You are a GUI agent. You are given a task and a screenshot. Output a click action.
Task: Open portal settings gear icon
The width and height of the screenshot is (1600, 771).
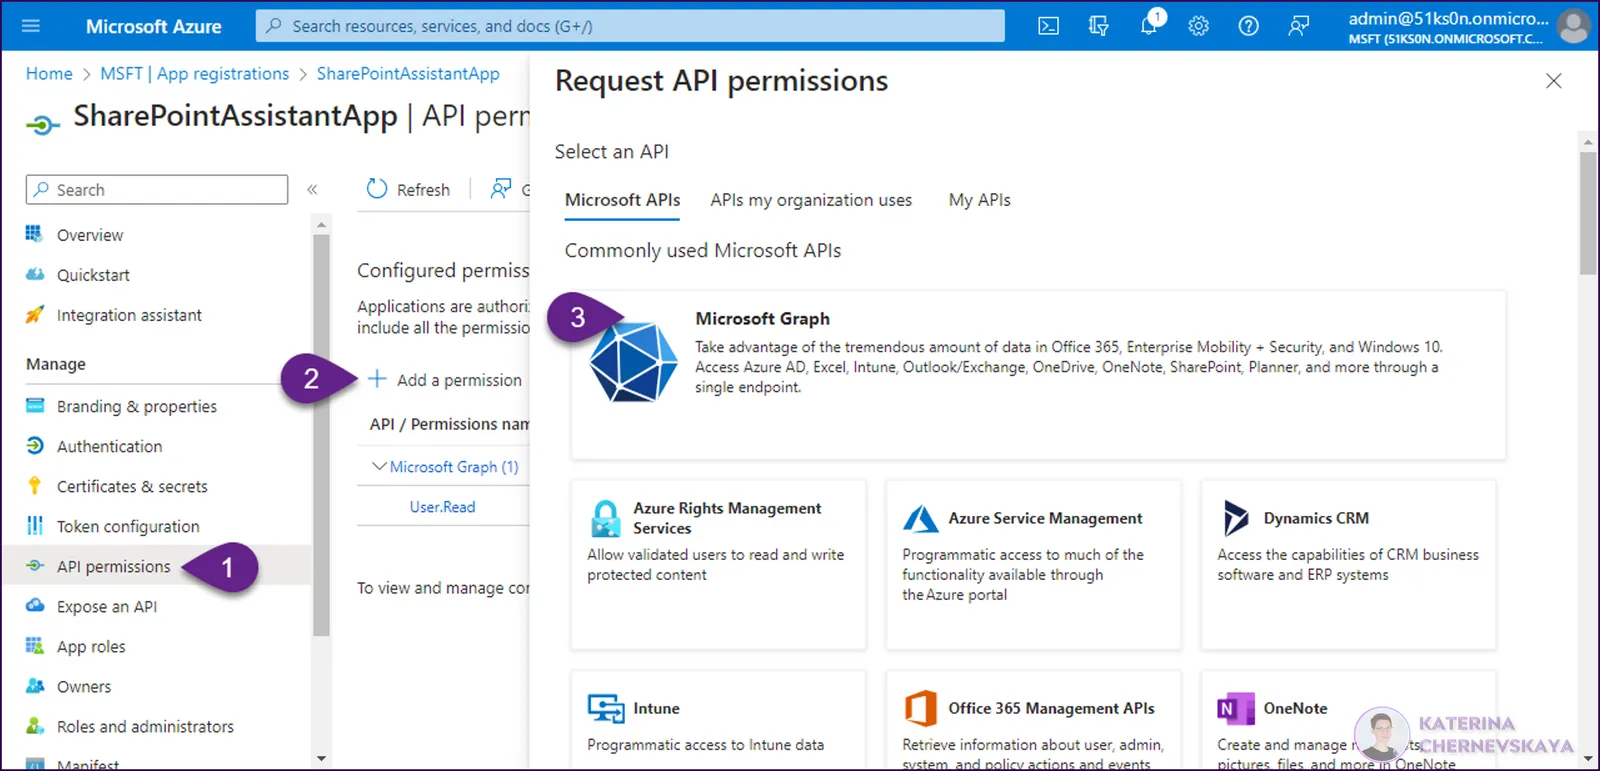click(1198, 26)
